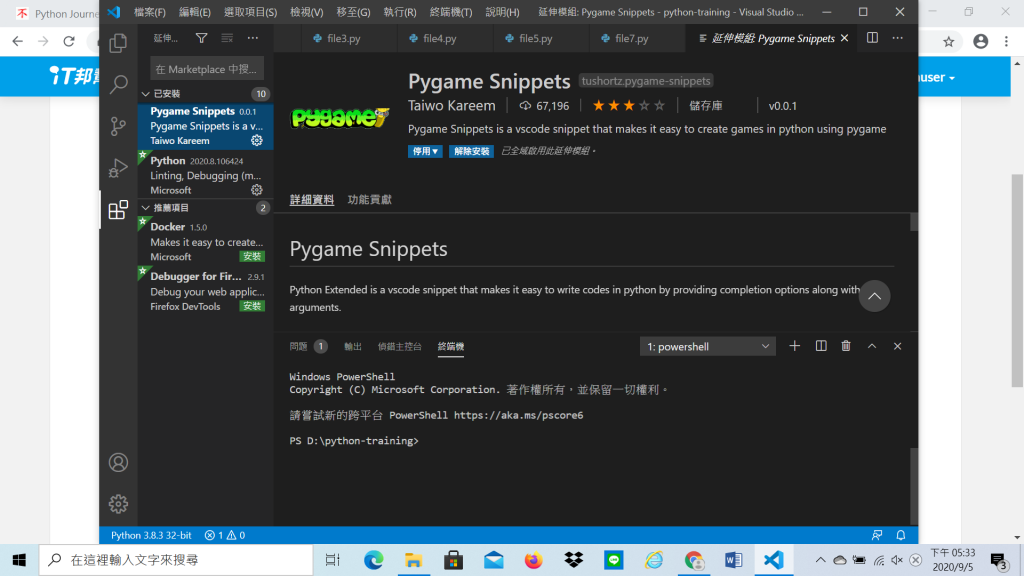Open the user dropdown in browser page
Image resolution: width=1024 pixels, height=576 pixels.
[938, 77]
